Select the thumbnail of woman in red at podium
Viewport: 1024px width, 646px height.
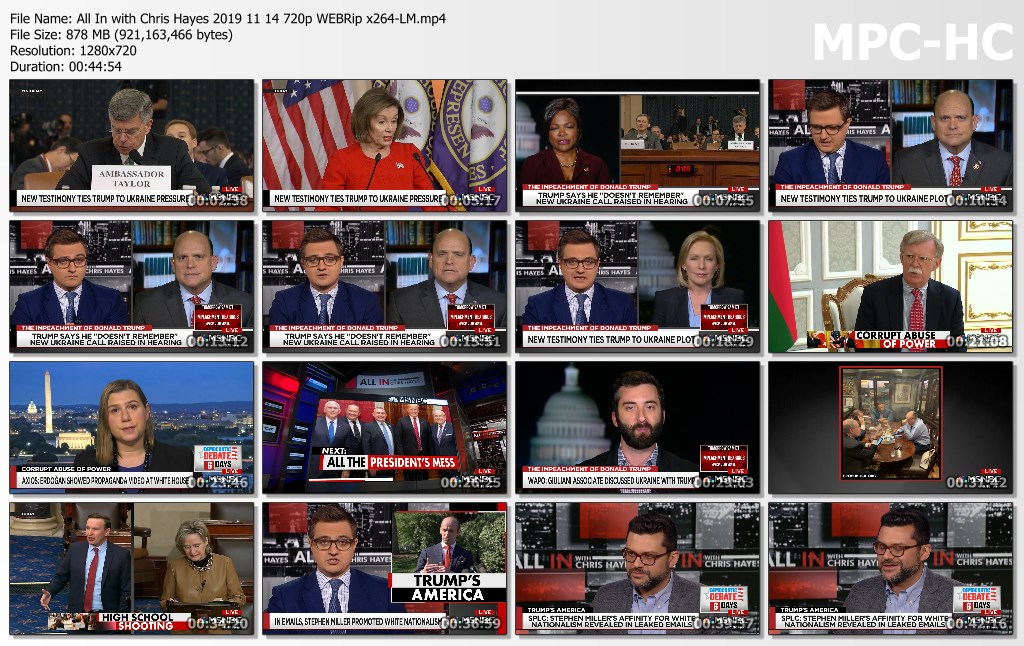385,145
